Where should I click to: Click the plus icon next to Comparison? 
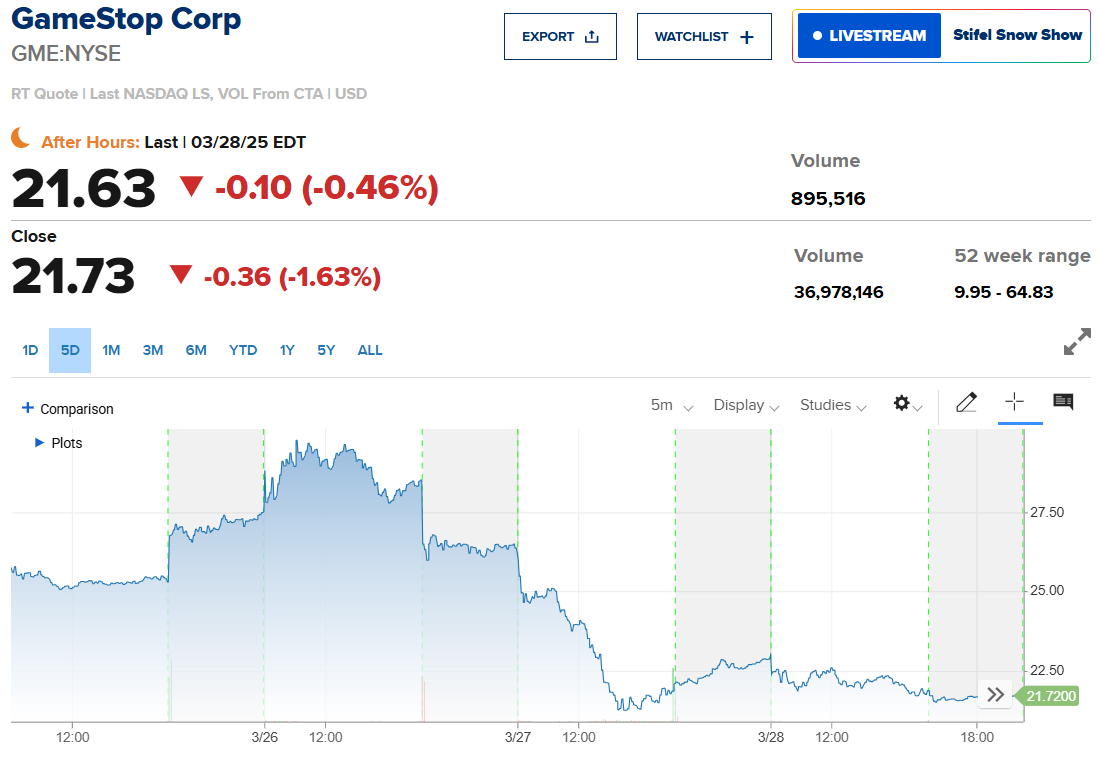(x=28, y=408)
